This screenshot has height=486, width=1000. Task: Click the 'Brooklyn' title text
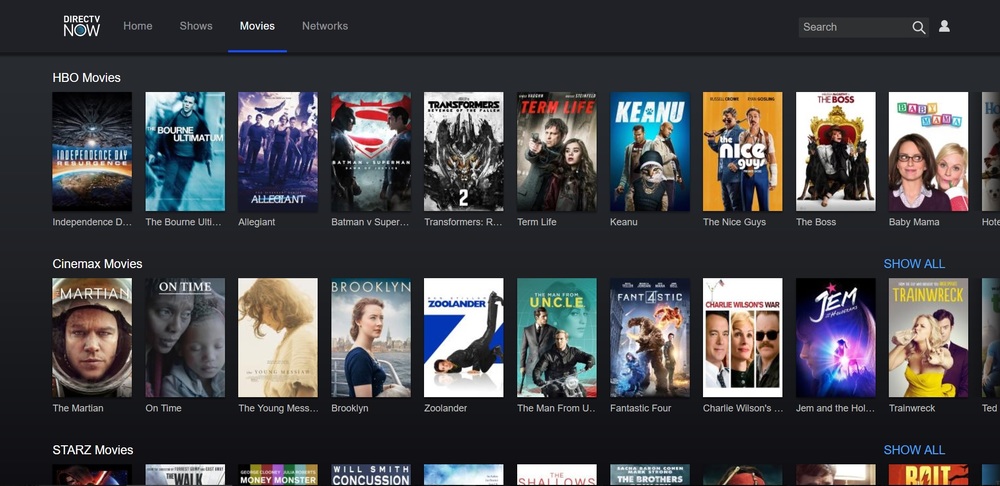click(x=349, y=408)
